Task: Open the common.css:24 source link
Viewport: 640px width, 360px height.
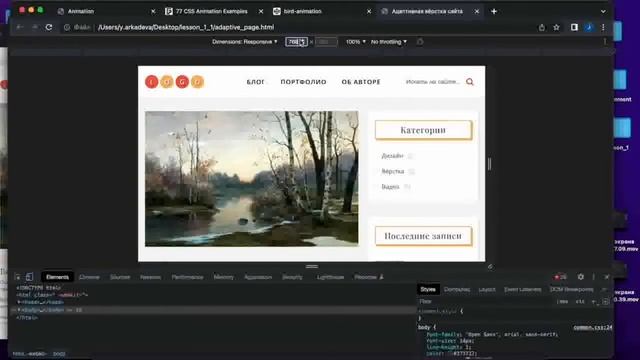Action: coord(593,327)
